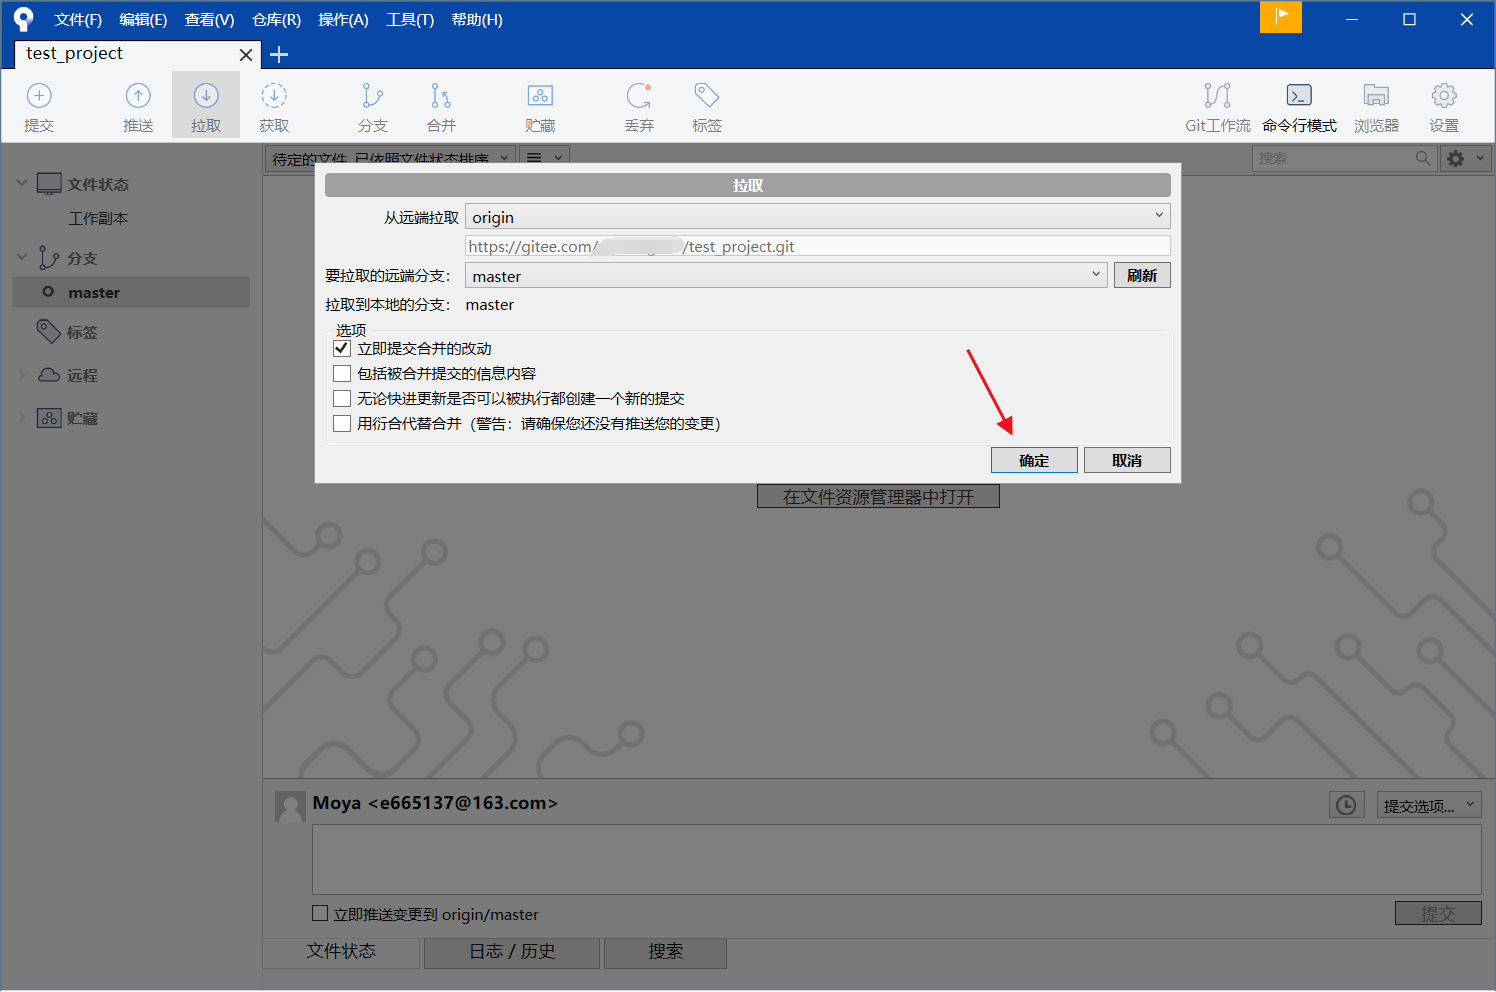Expand the 远程 sidebar section
The image size is (1496, 992).
click(22, 375)
